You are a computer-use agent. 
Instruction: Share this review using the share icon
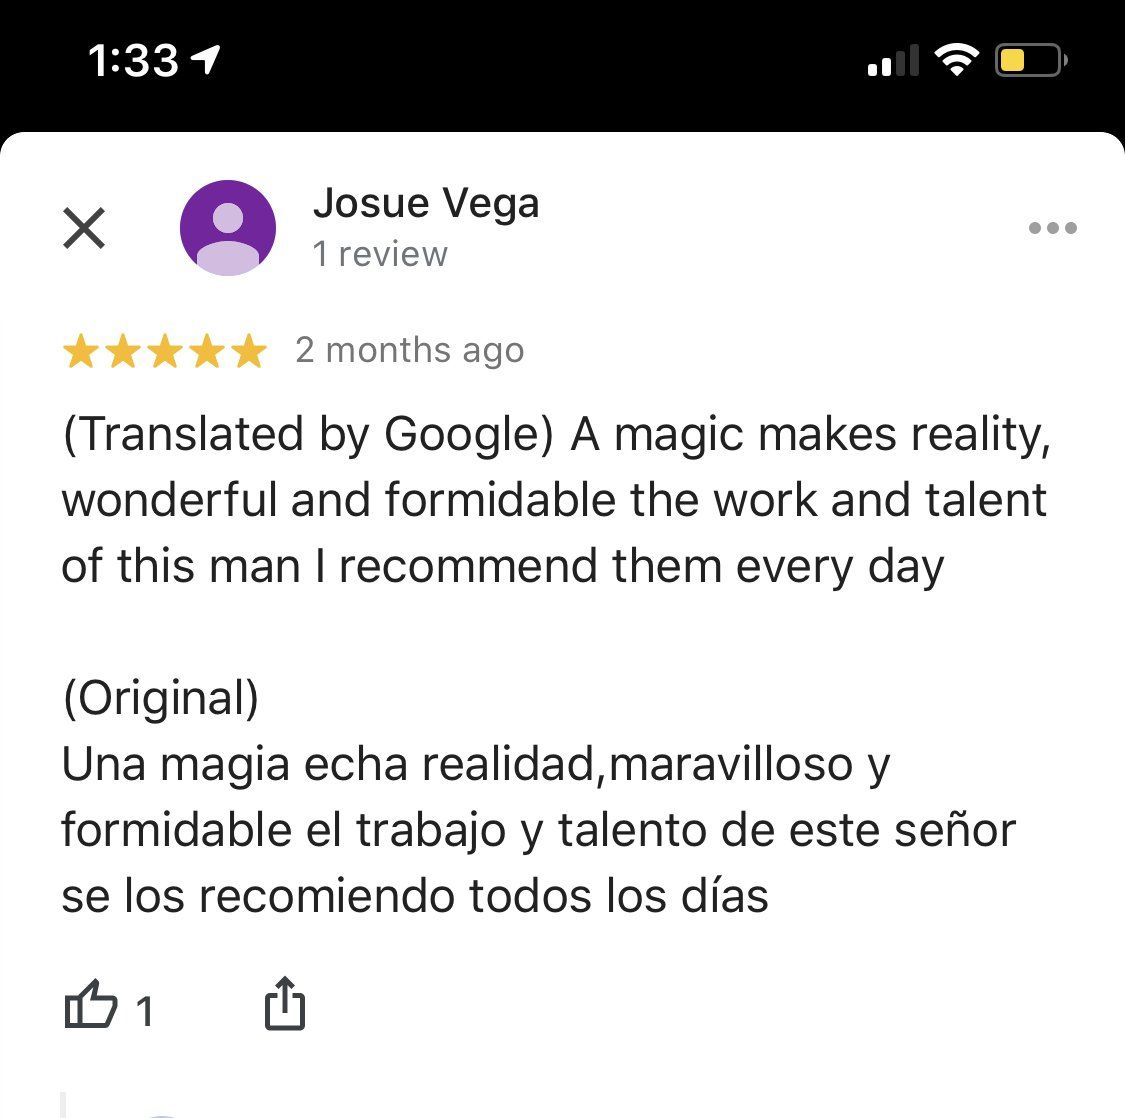(285, 1004)
